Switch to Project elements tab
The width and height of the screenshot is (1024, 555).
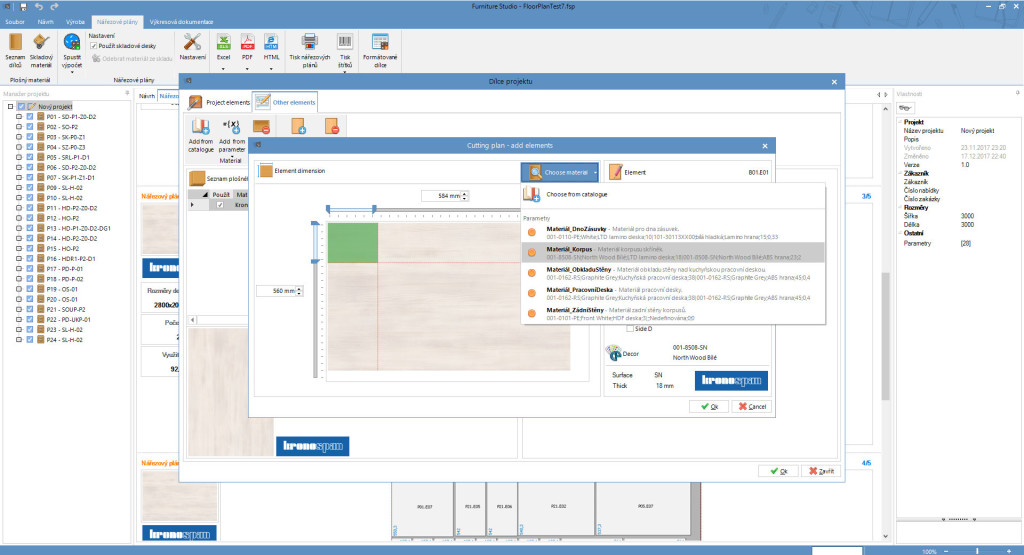pos(219,103)
